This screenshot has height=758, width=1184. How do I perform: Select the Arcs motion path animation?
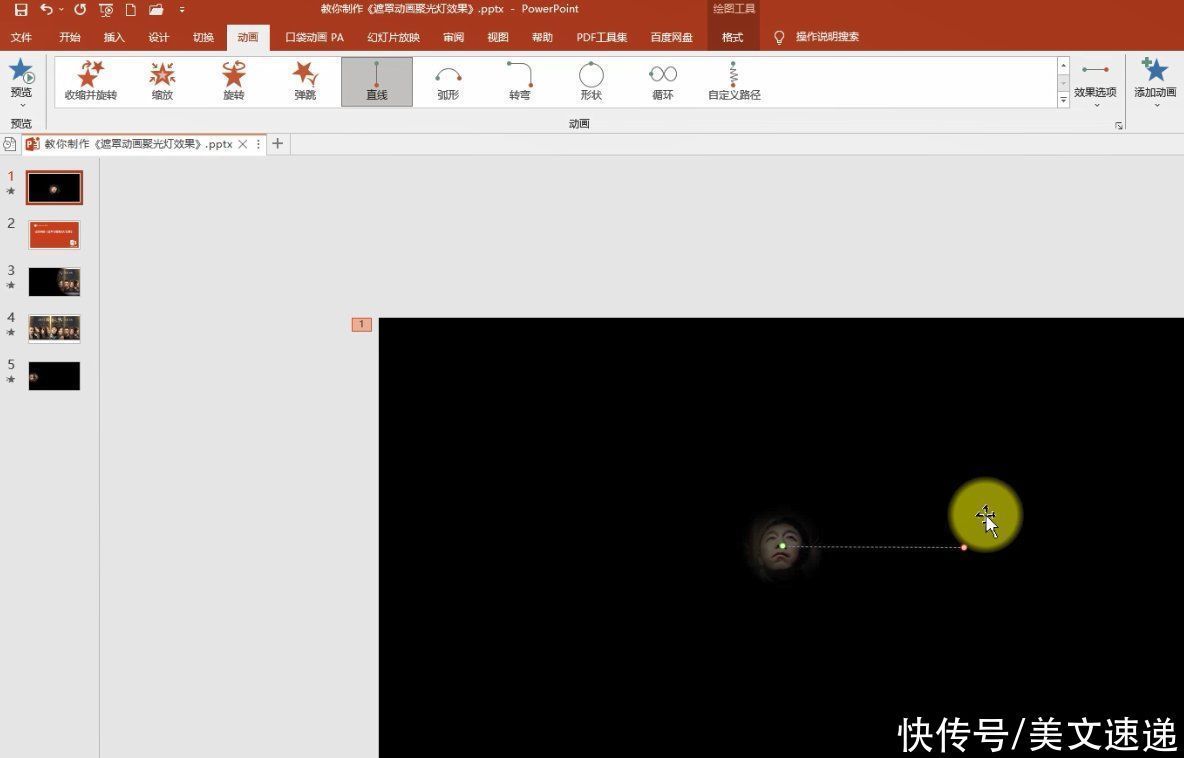(x=447, y=79)
